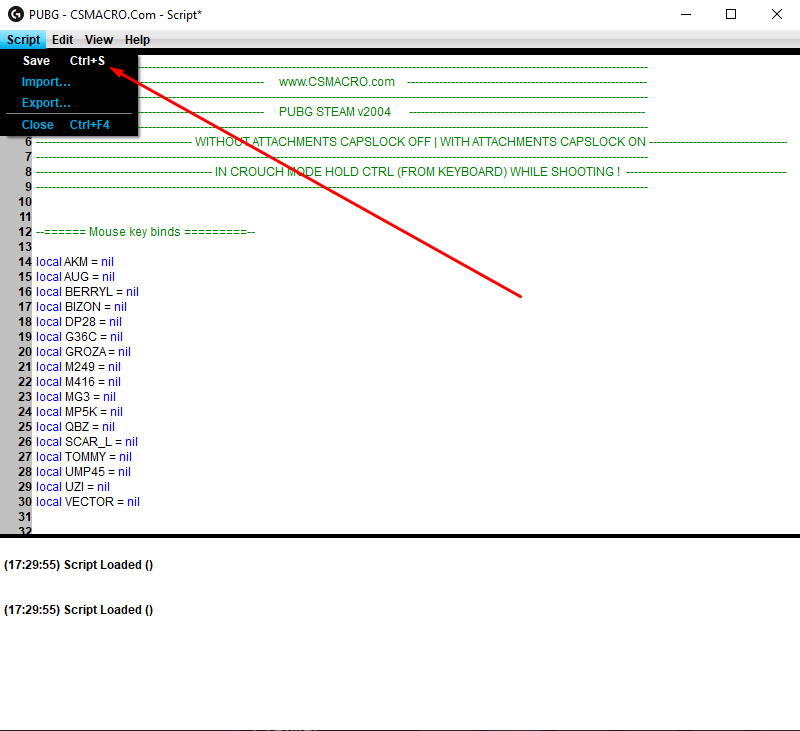Minimize the script editor window
Screen dimensions: 800x731
click(685, 14)
